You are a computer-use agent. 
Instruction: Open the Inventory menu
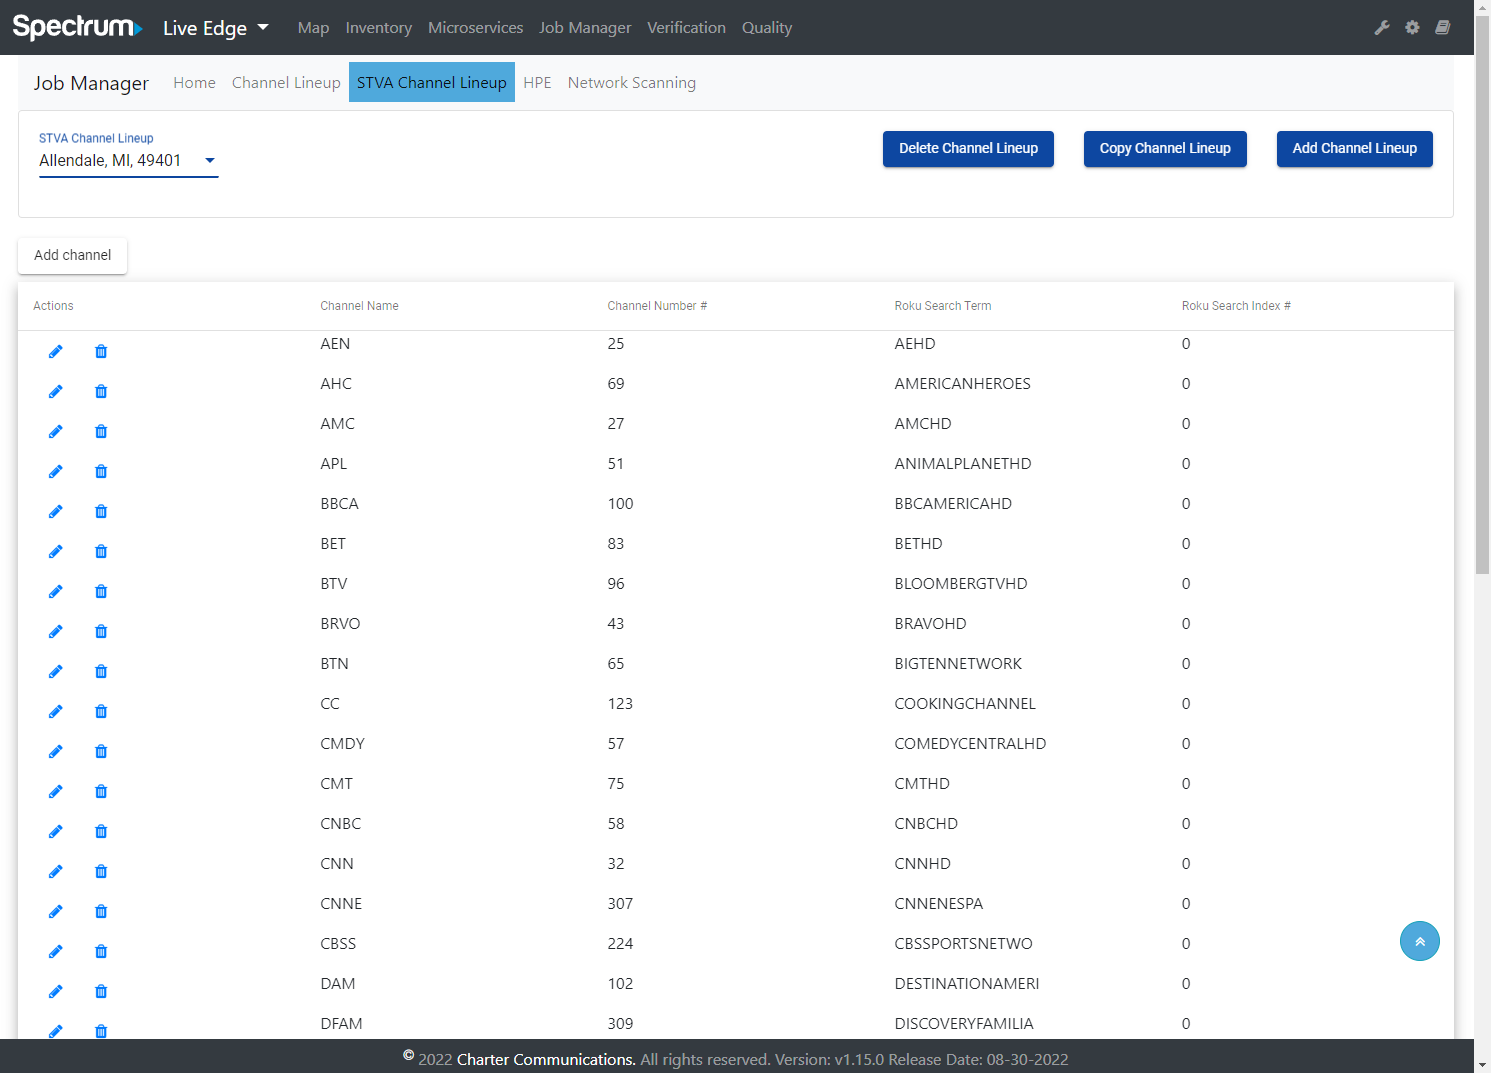click(x=379, y=28)
